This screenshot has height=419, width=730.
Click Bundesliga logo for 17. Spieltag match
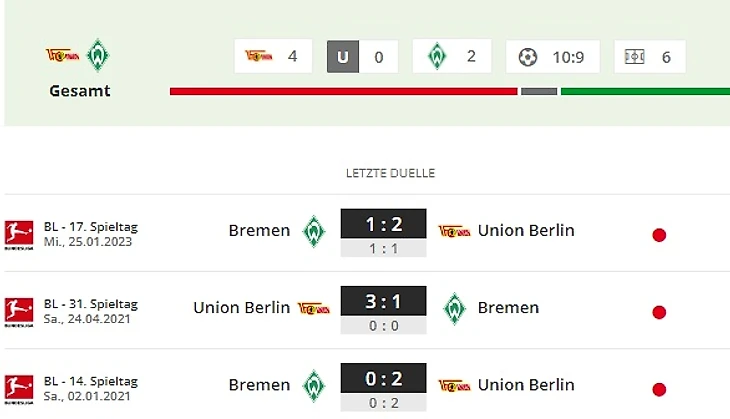click(x=20, y=233)
